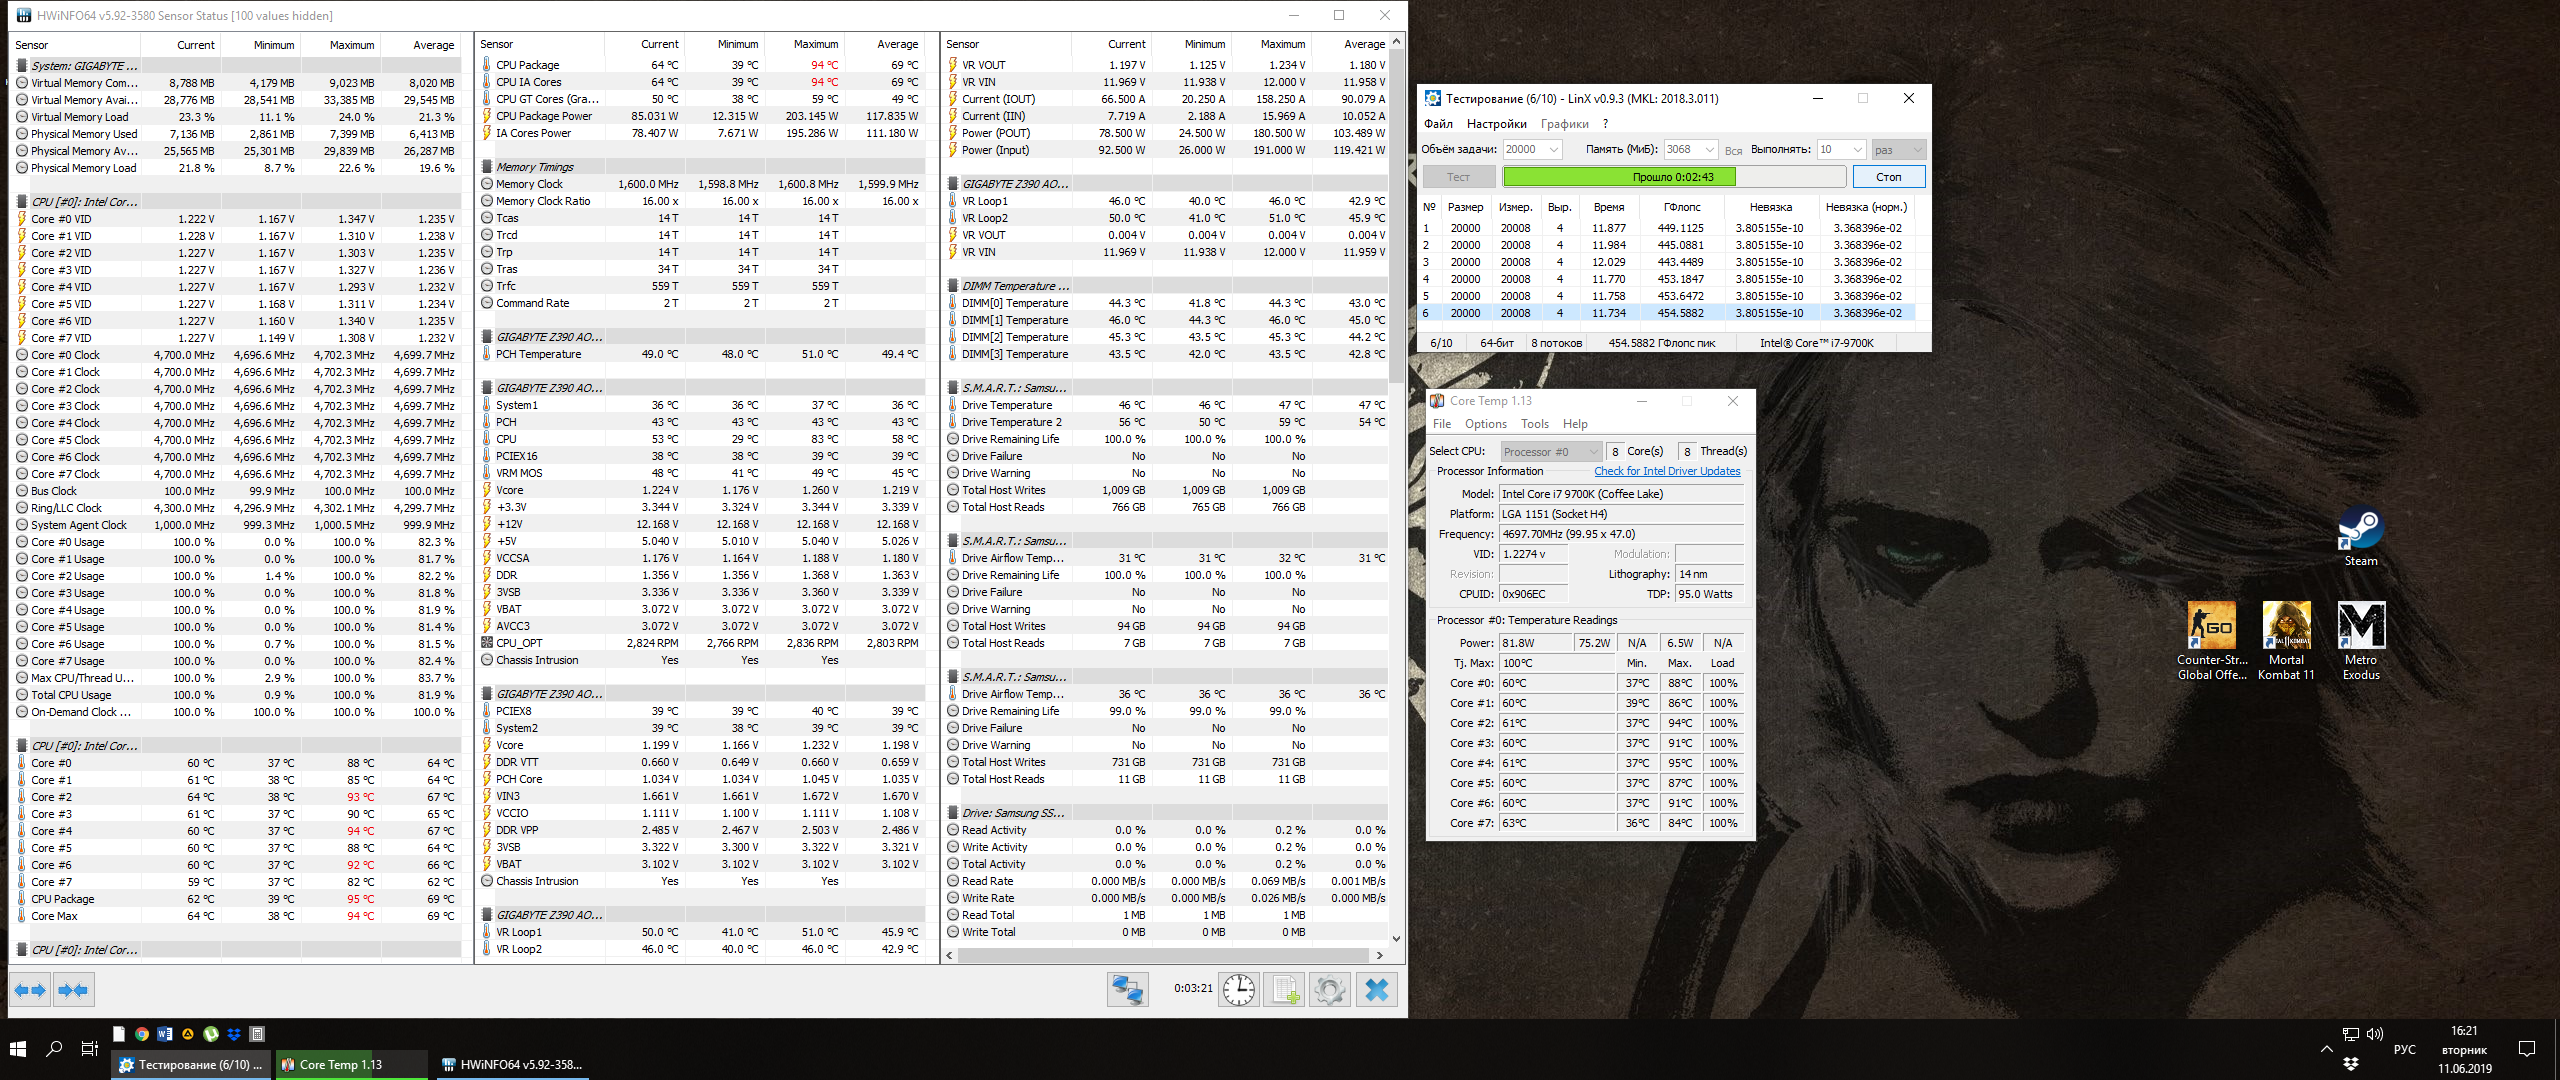Expand the Объём задачи 20000 dropdown
Image resolution: width=2560 pixels, height=1080 pixels.
click(1553, 150)
